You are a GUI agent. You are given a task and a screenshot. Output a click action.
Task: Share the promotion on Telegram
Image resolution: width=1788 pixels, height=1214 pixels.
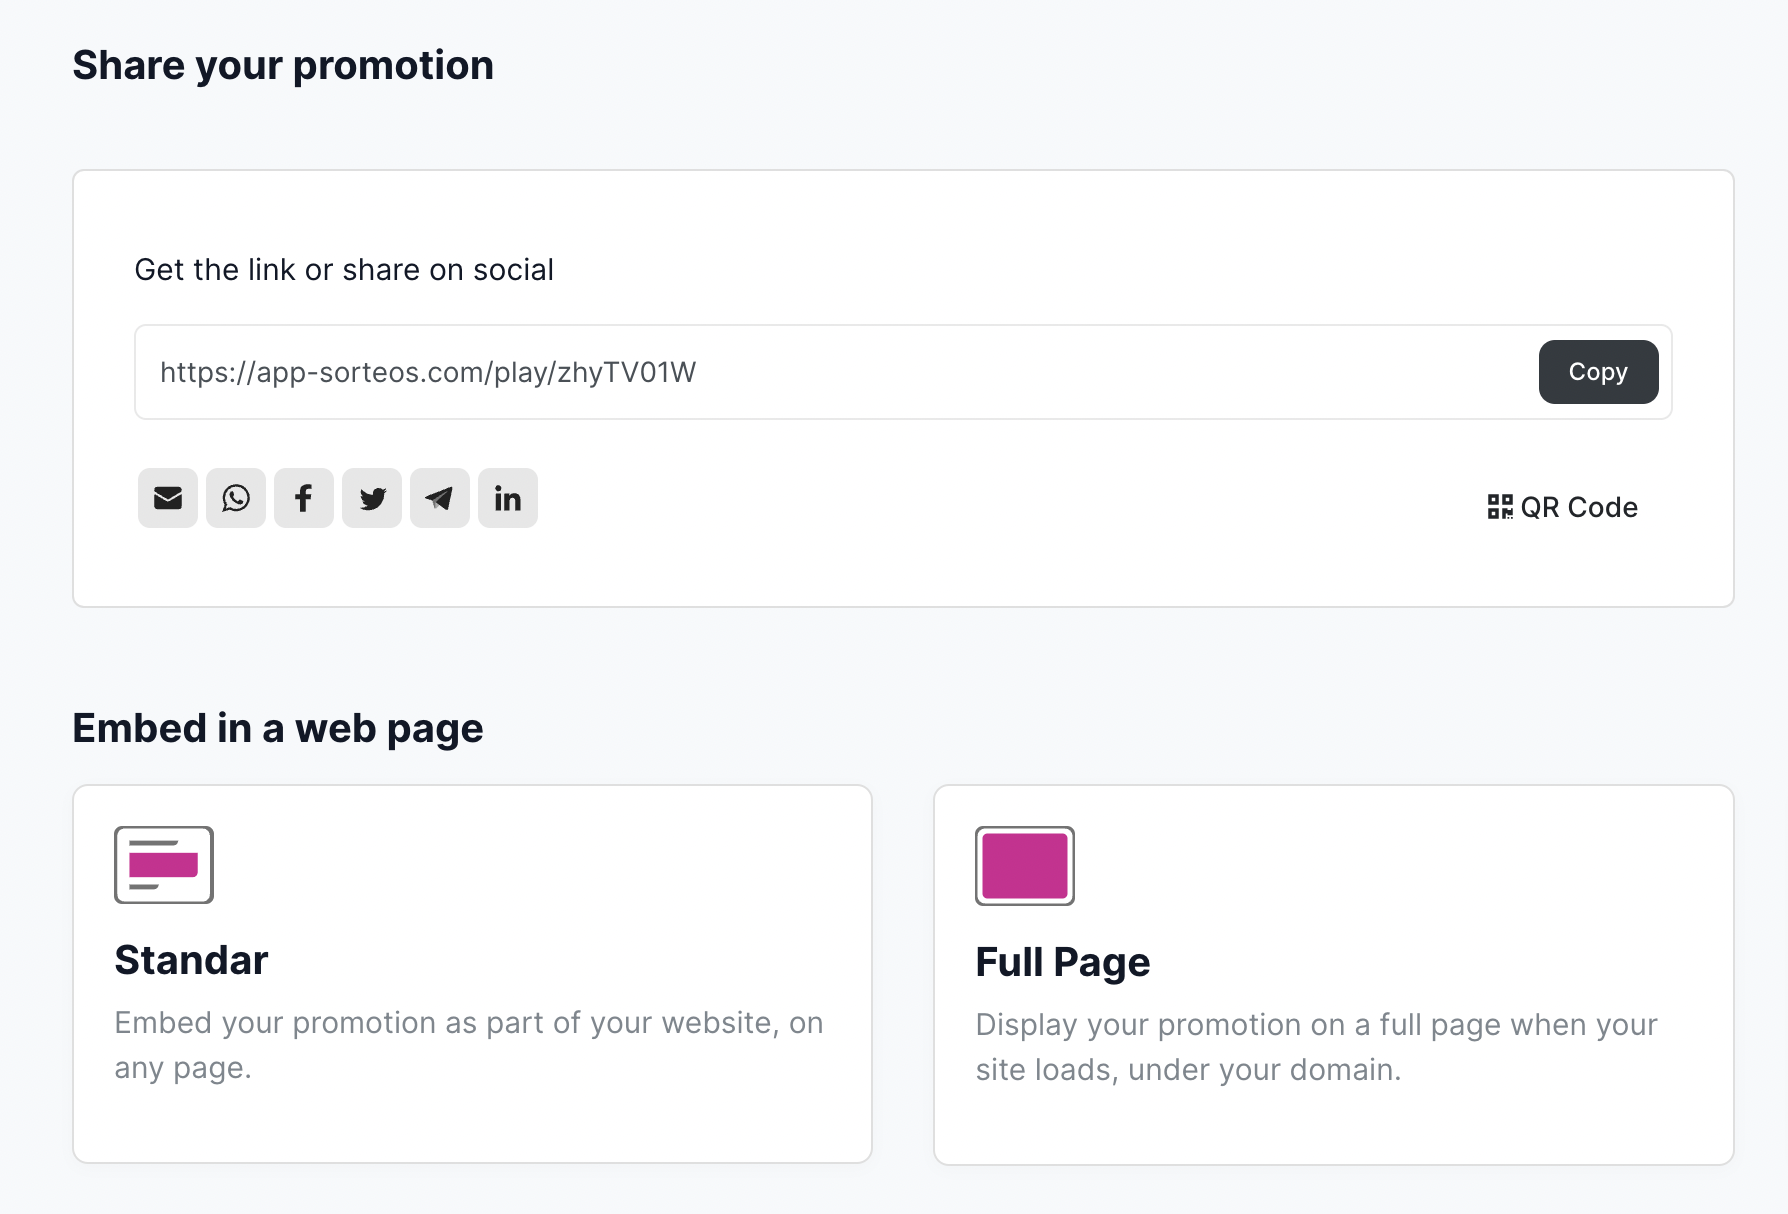(440, 498)
